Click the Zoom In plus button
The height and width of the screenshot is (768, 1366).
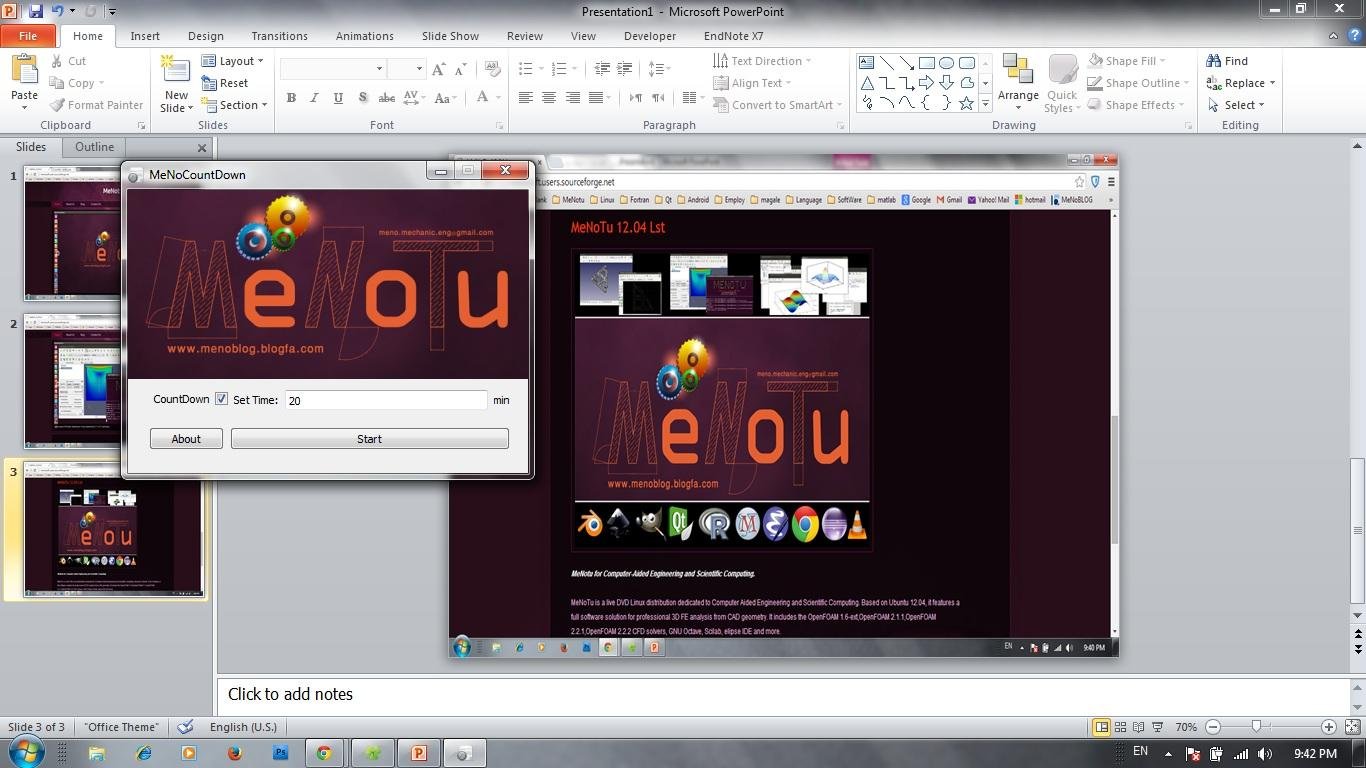[x=1328, y=727]
